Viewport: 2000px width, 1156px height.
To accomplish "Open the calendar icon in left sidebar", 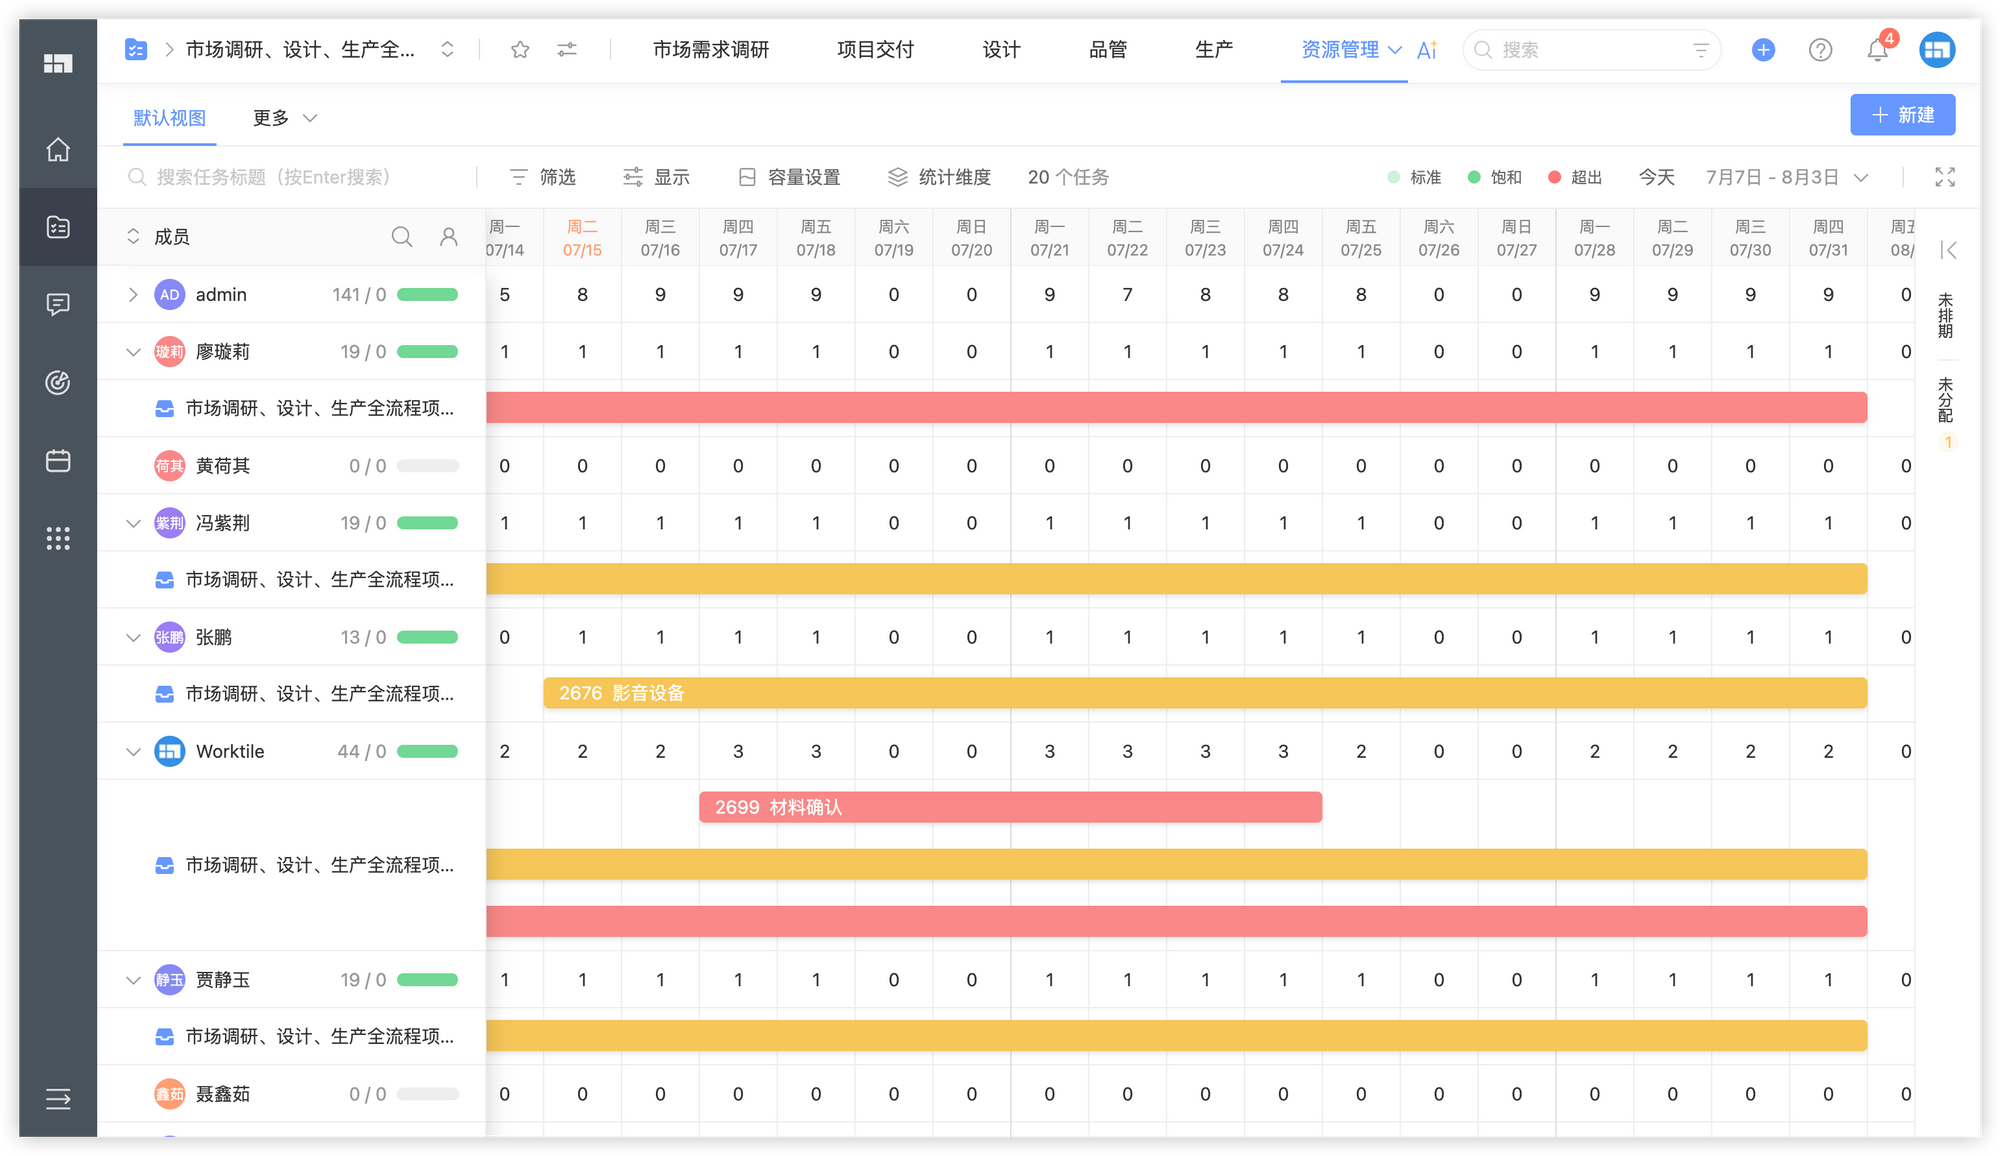I will point(58,461).
